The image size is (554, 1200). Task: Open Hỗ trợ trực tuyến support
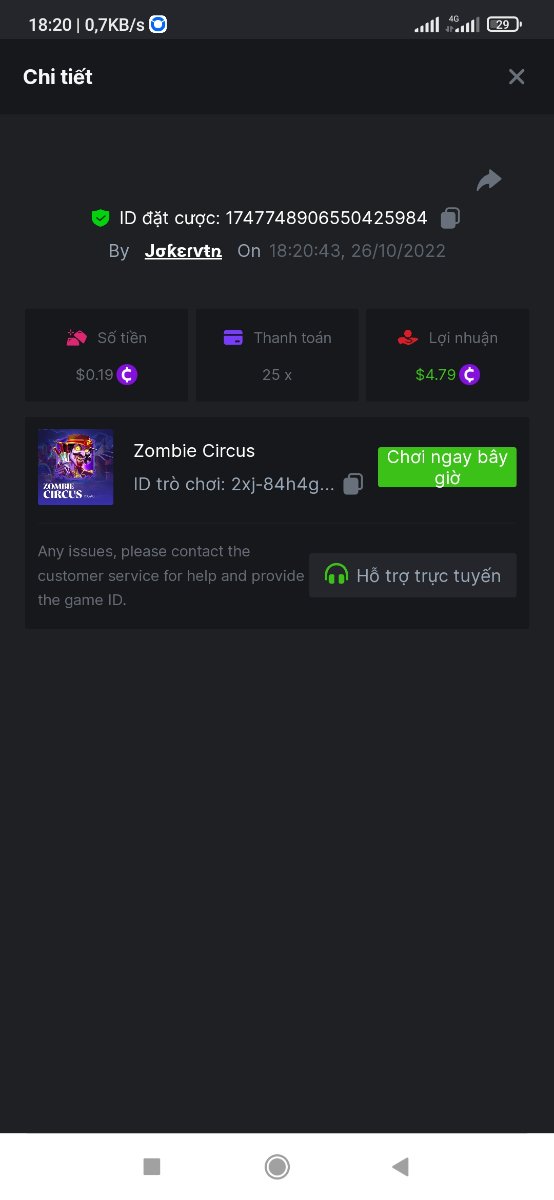[x=413, y=575]
